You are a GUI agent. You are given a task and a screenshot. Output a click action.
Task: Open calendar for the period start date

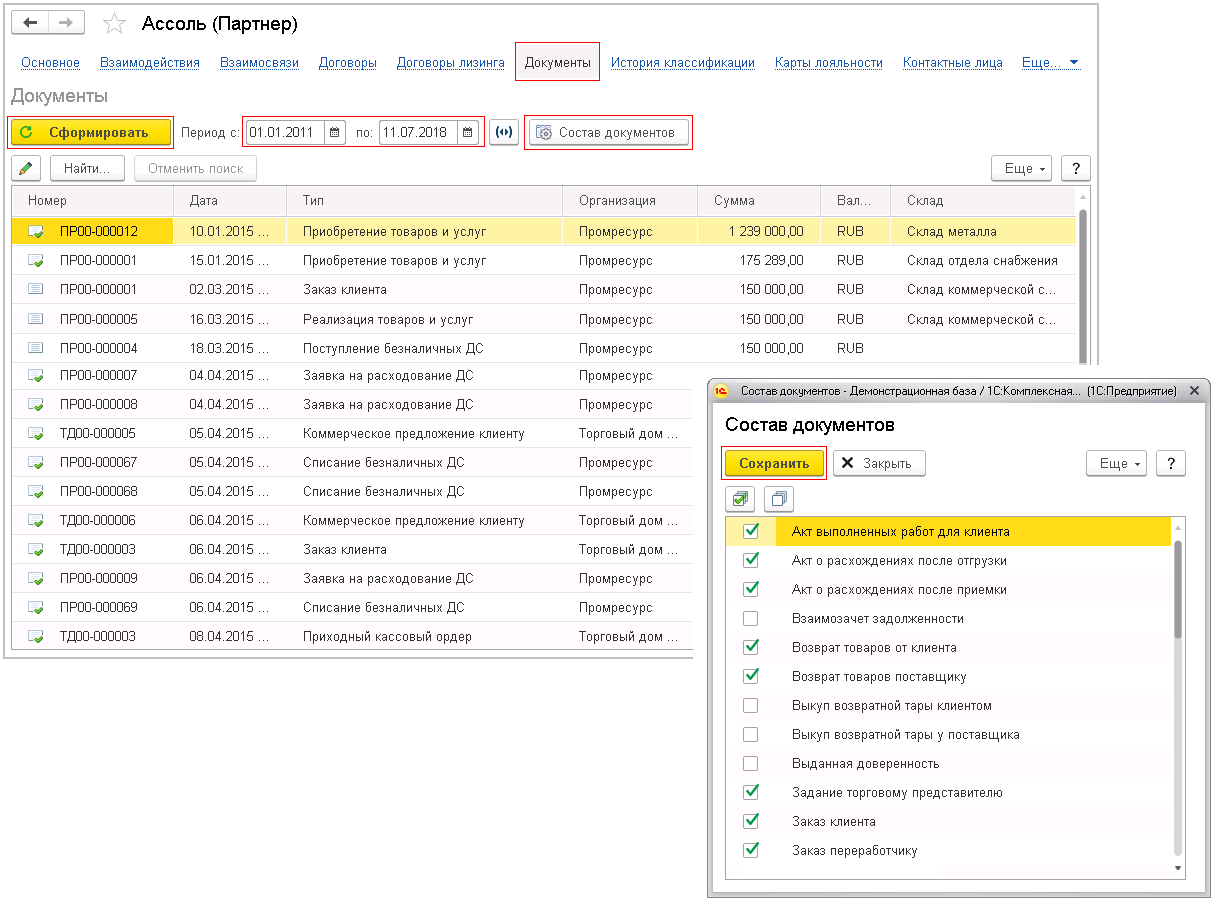pyautogui.click(x=335, y=132)
